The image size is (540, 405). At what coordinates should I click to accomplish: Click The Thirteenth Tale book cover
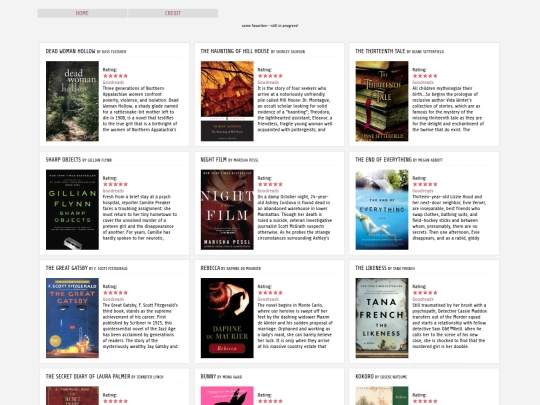[382, 101]
